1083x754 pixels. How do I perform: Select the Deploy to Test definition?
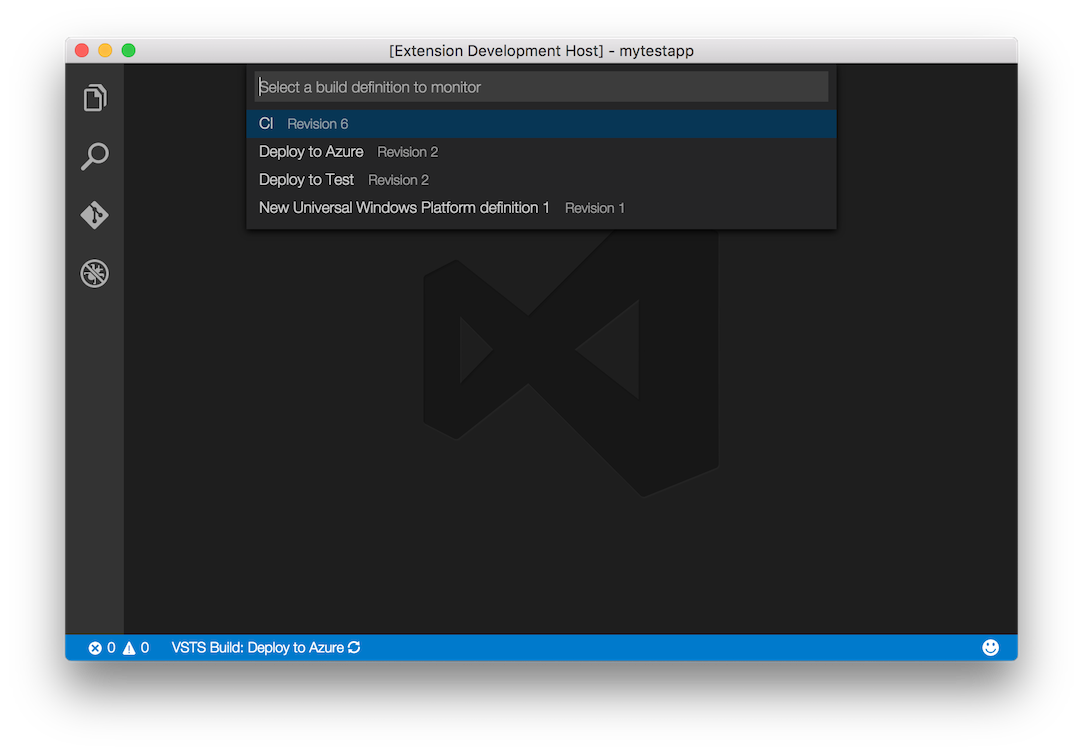click(542, 180)
